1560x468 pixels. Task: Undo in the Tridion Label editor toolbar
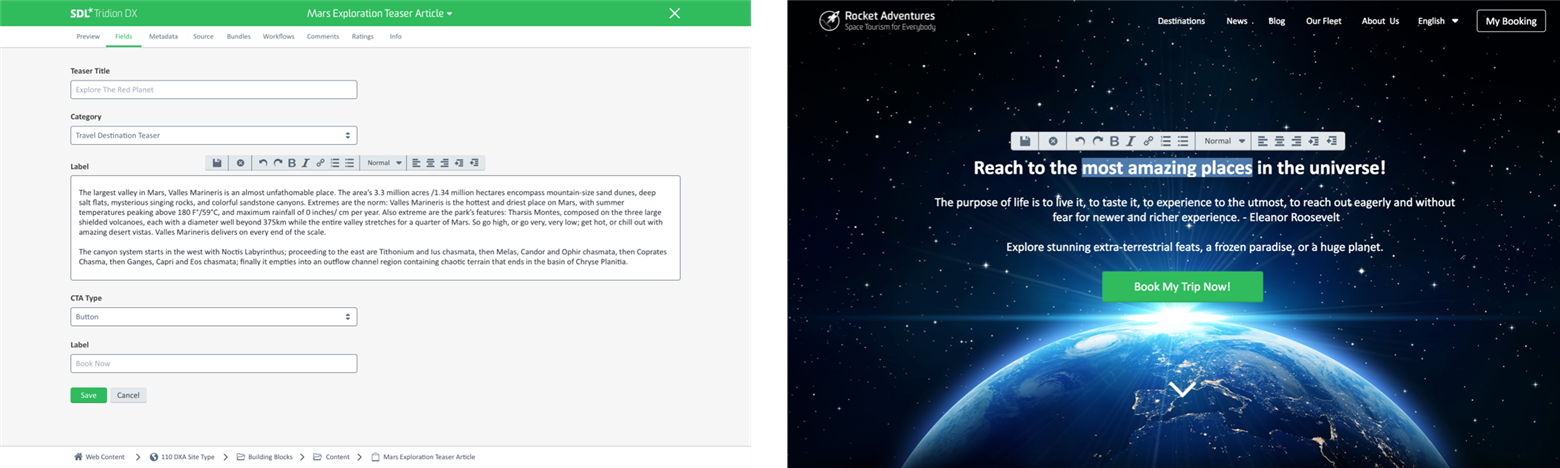[x=263, y=163]
